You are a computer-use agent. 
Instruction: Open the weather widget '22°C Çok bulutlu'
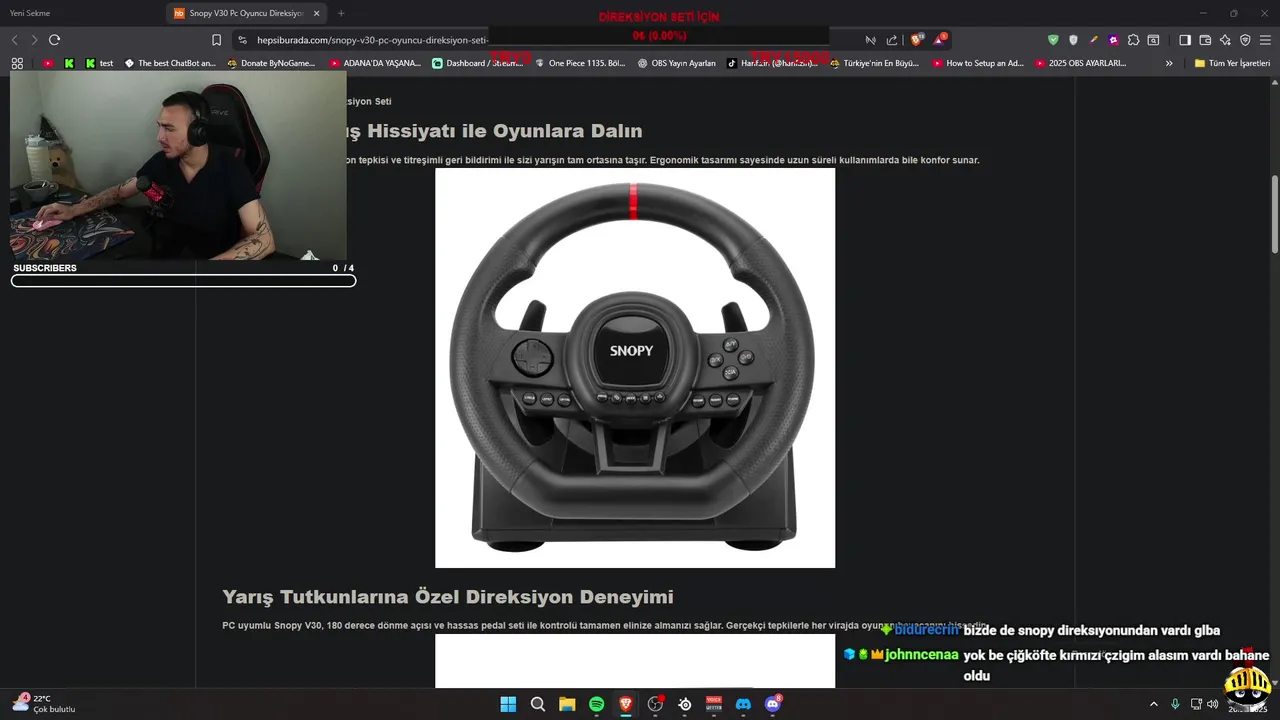coord(45,704)
